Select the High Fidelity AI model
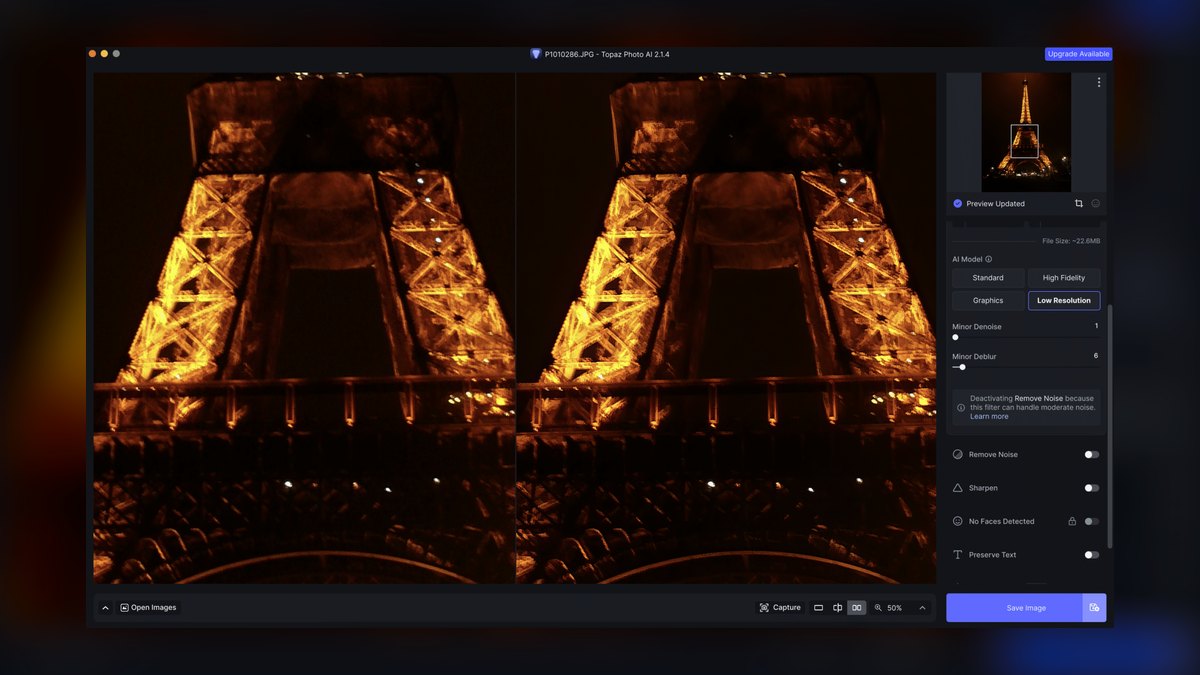The width and height of the screenshot is (1200, 675). pos(1064,278)
